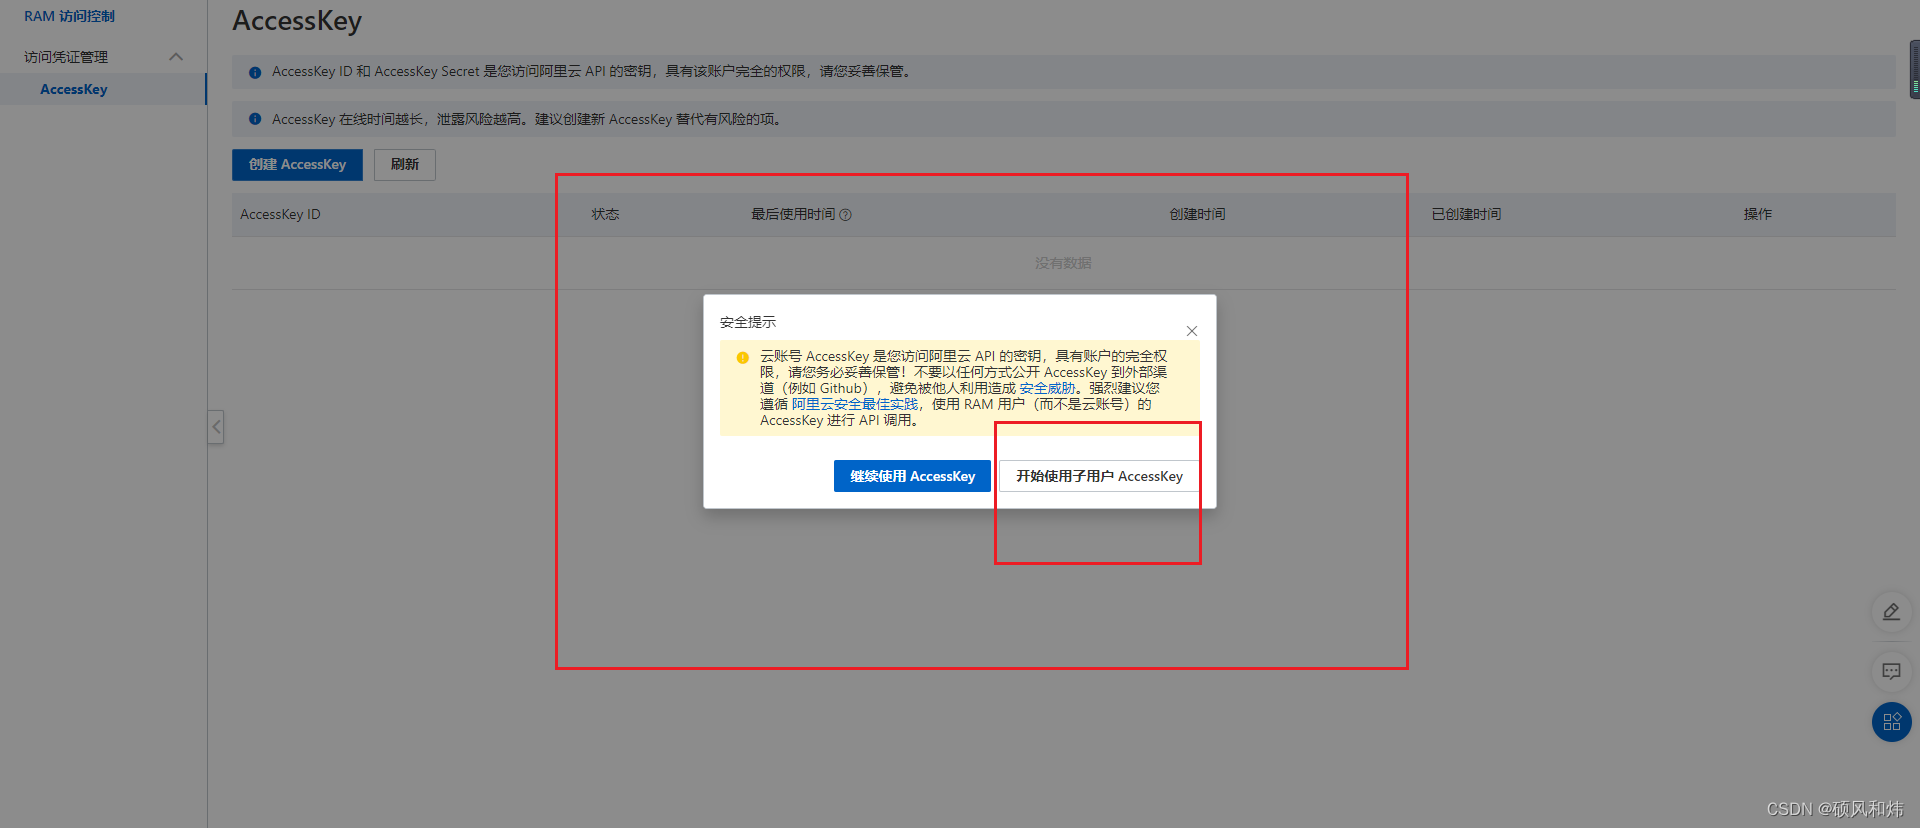Click the AccessKey page heading
The width and height of the screenshot is (1920, 828).
[297, 20]
